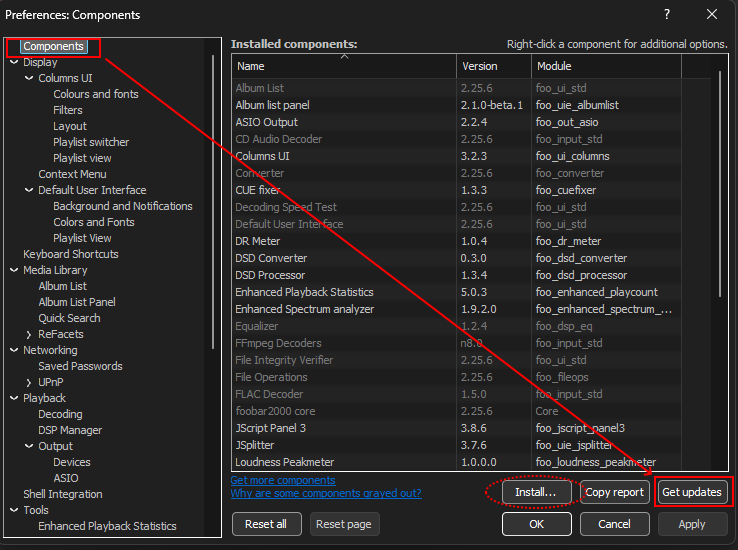Viewport: 738px width, 550px height.
Task: Open the Keyboard Shortcuts page
Action: [x=70, y=254]
